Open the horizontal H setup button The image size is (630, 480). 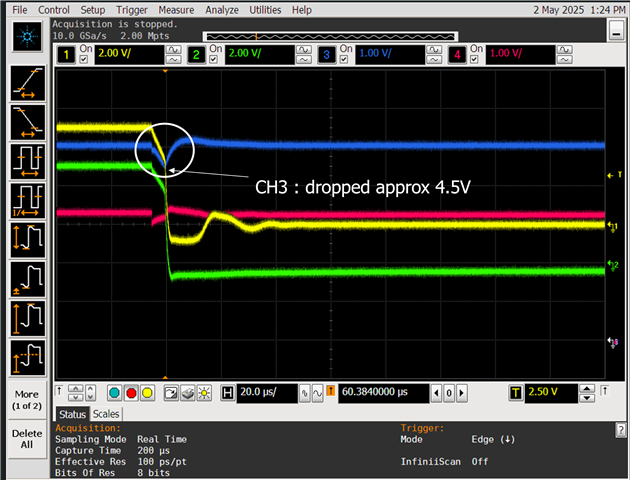(x=227, y=393)
